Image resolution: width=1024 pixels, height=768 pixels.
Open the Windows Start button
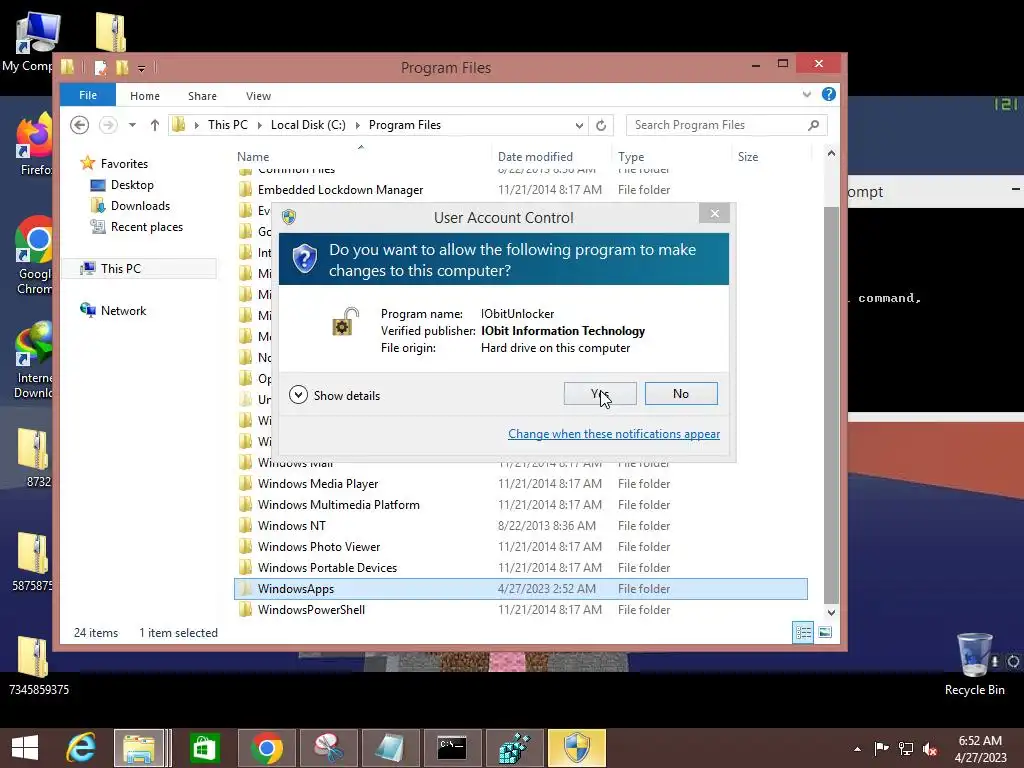point(25,748)
